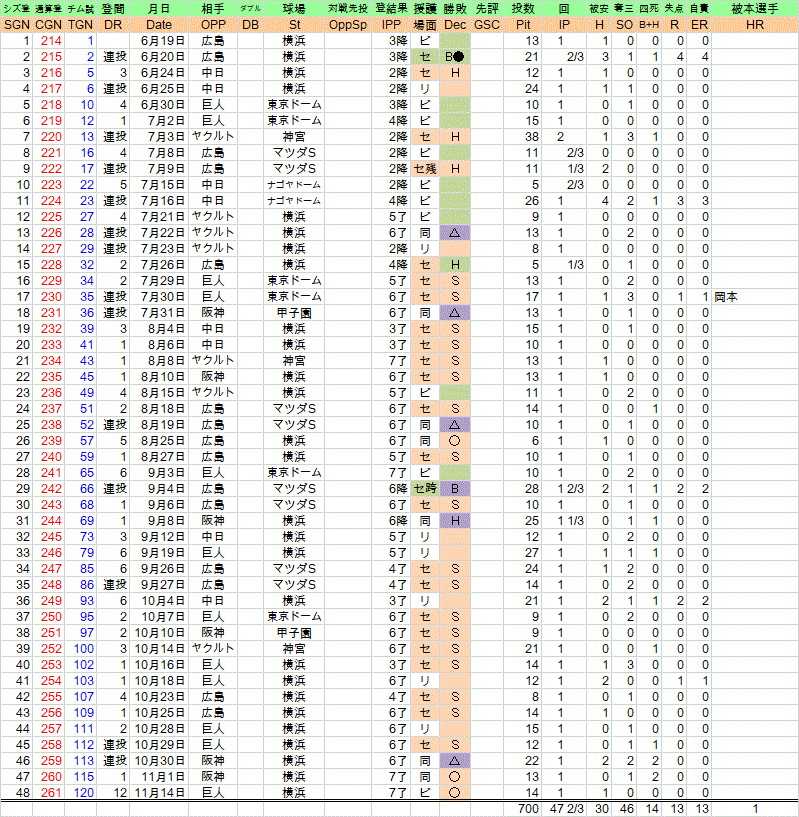Select the Dec column header
This screenshot has height=817, width=799.
pos(455,24)
